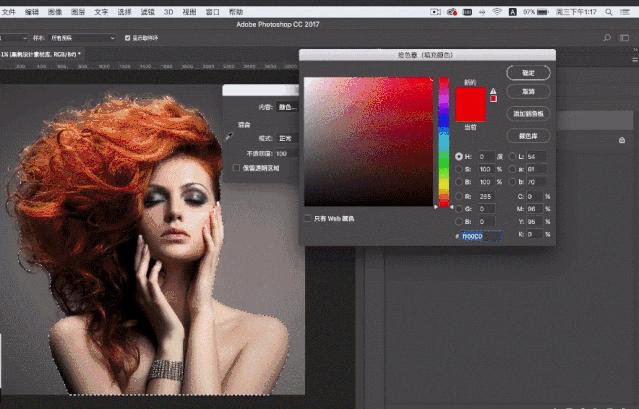Open the 窗口 (Window) menu
This screenshot has width=639, height=409.
tap(212, 12)
